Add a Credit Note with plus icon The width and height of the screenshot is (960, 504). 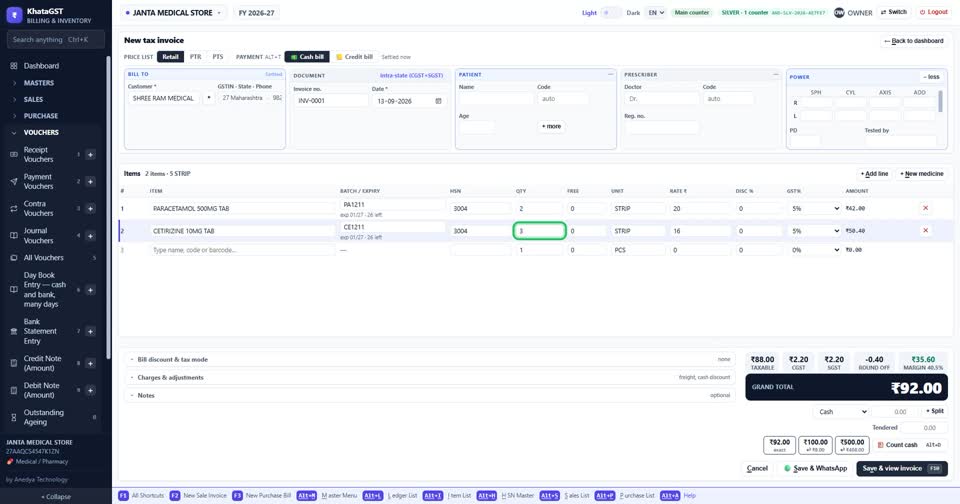click(90, 363)
